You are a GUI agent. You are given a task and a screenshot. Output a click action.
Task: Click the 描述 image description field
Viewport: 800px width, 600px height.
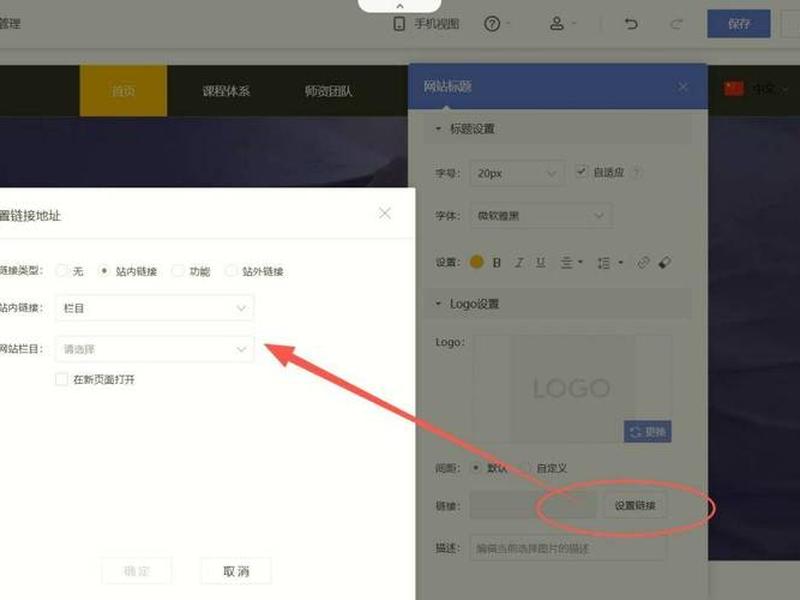coord(567,548)
